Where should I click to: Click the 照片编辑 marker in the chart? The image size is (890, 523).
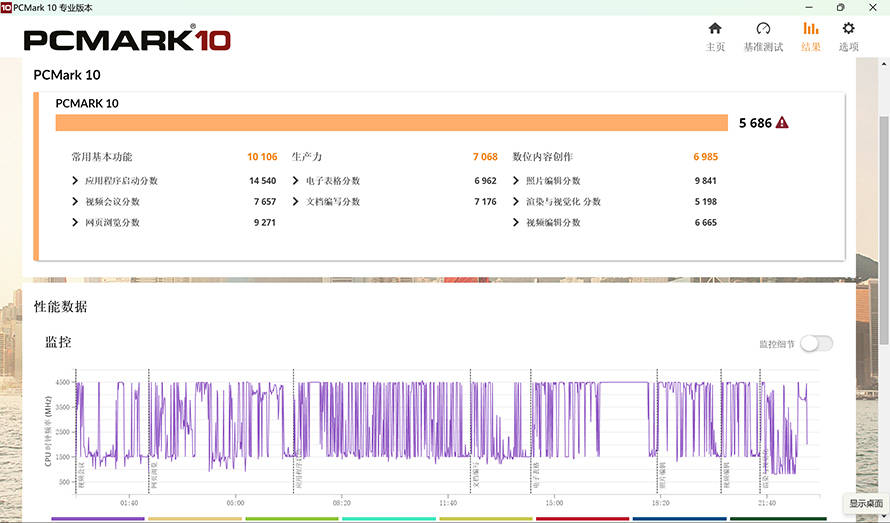662,475
